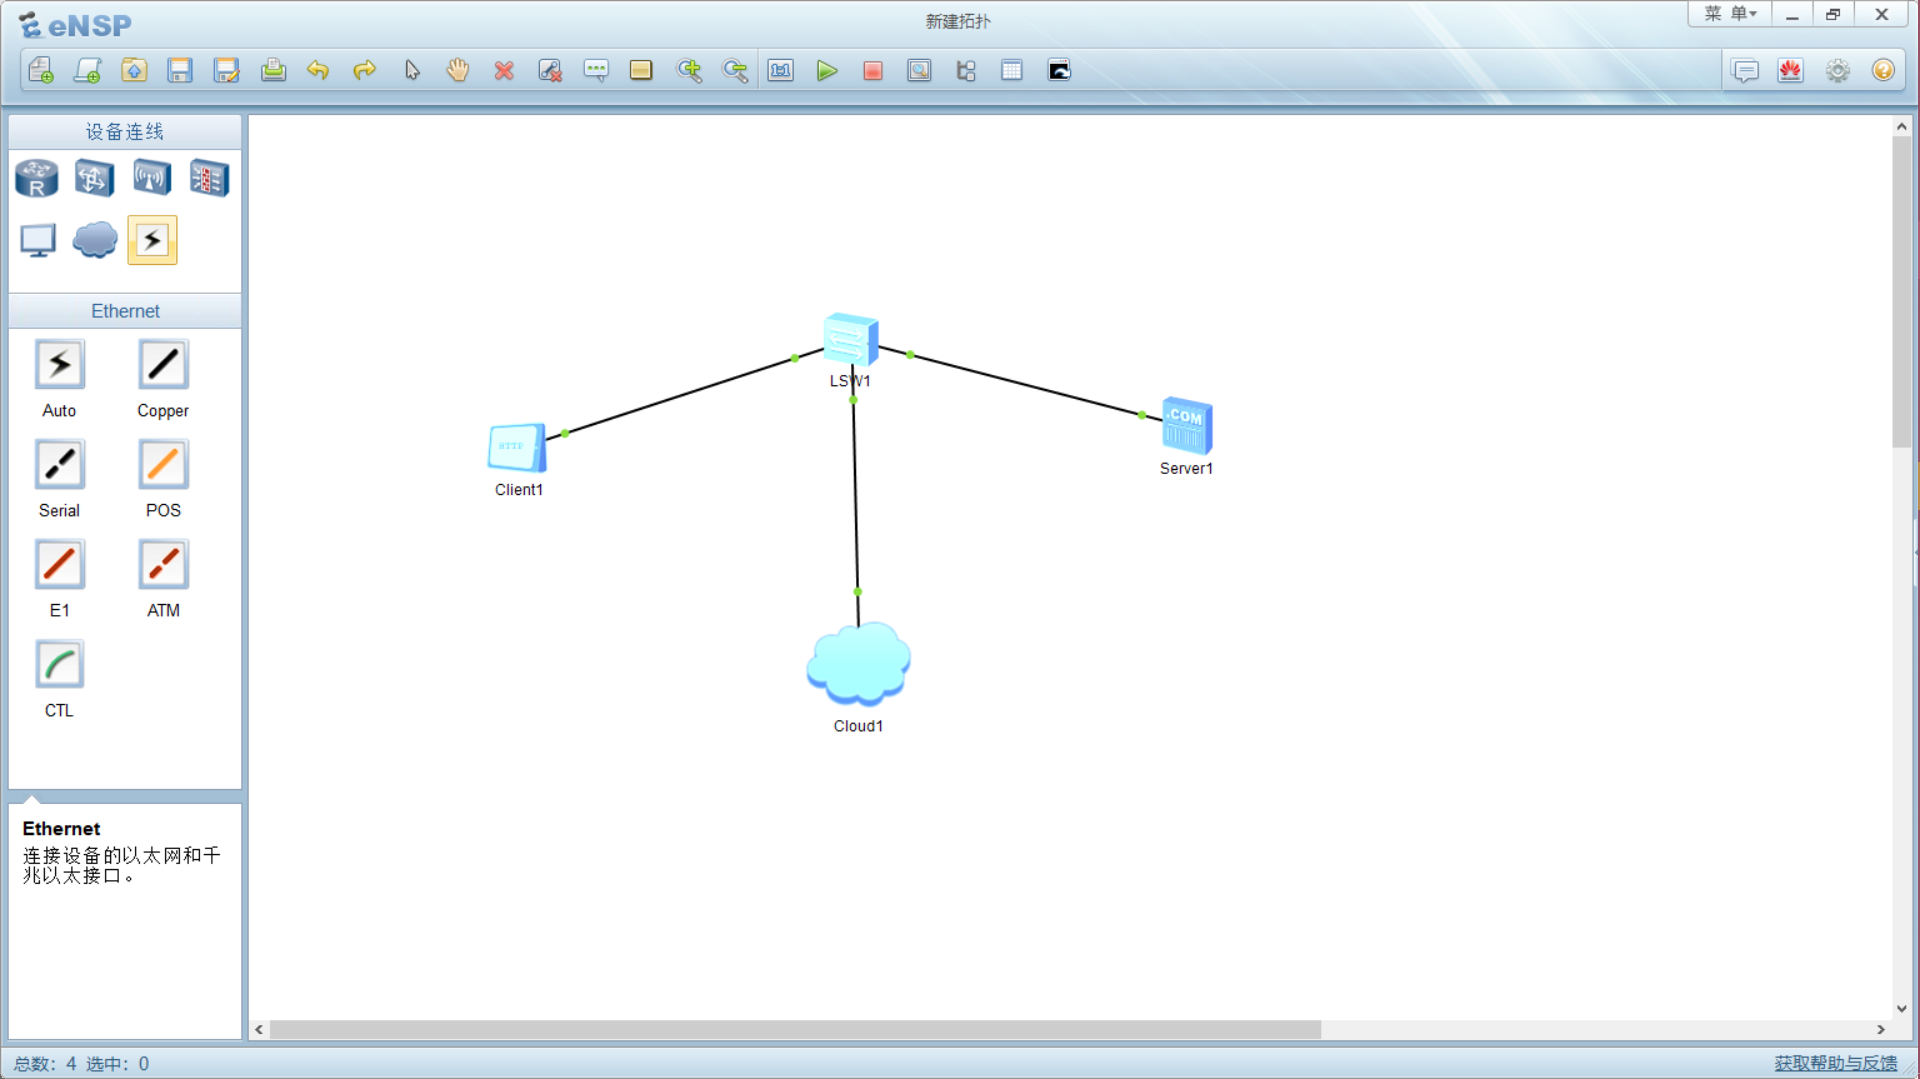The height and width of the screenshot is (1079, 1920).
Task: Open the forum chat bubble icon
Action: click(x=1745, y=71)
